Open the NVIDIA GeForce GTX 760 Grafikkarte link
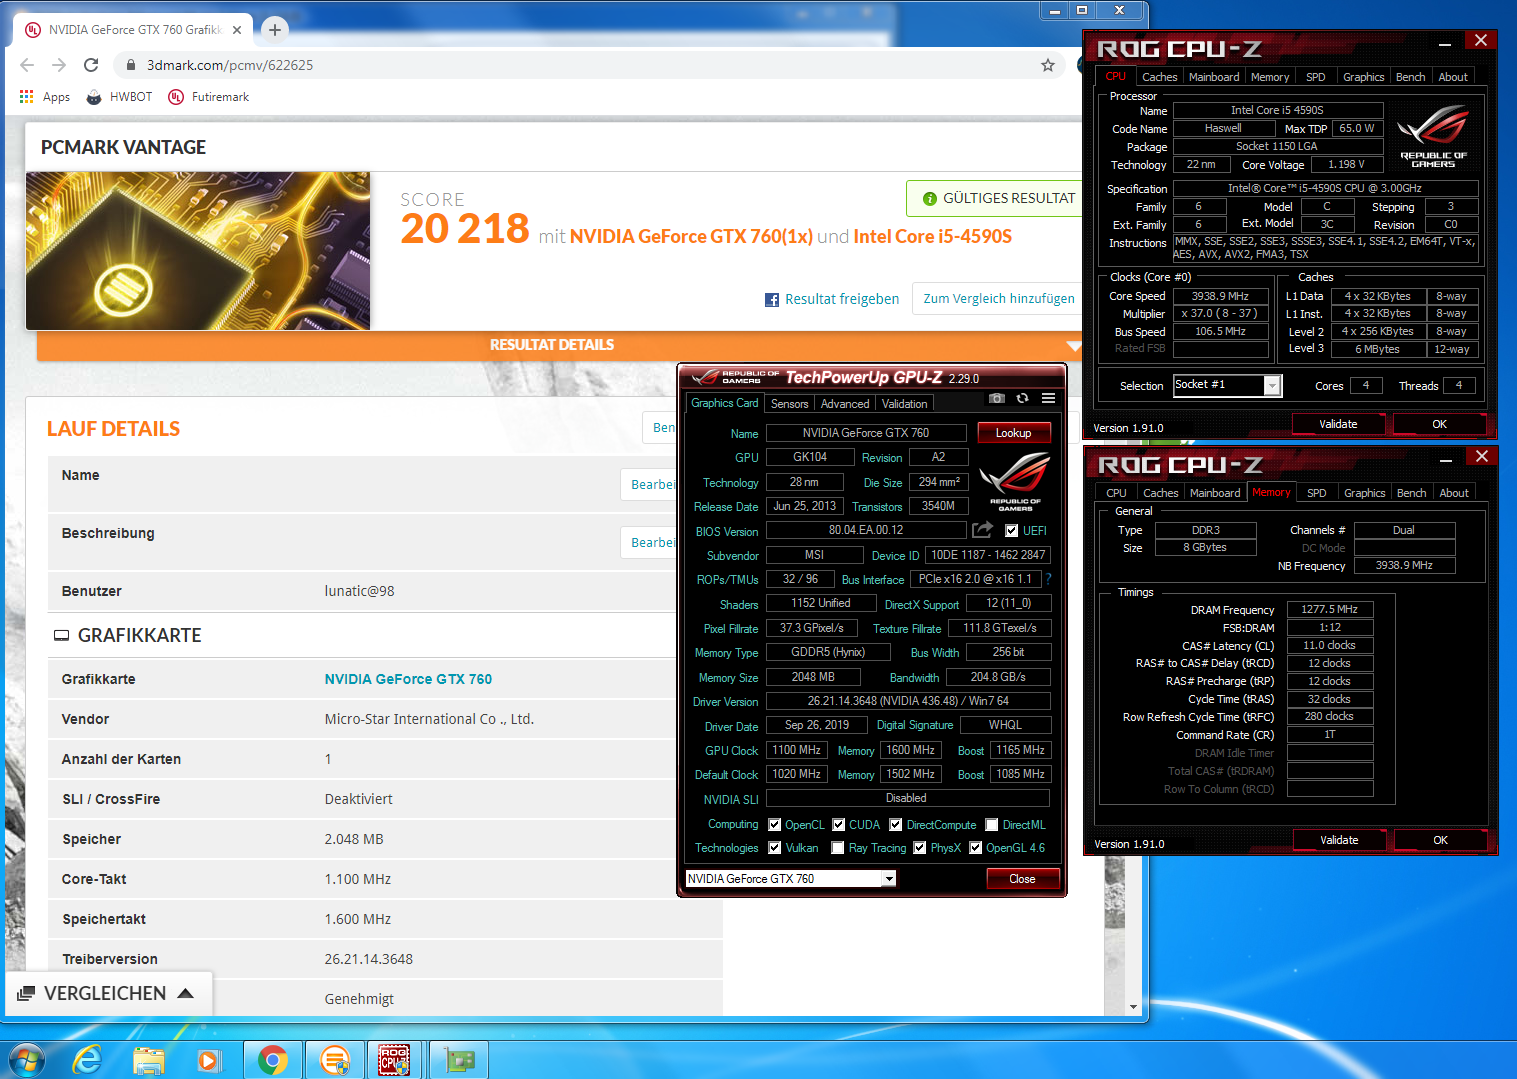This screenshot has width=1517, height=1079. click(408, 679)
